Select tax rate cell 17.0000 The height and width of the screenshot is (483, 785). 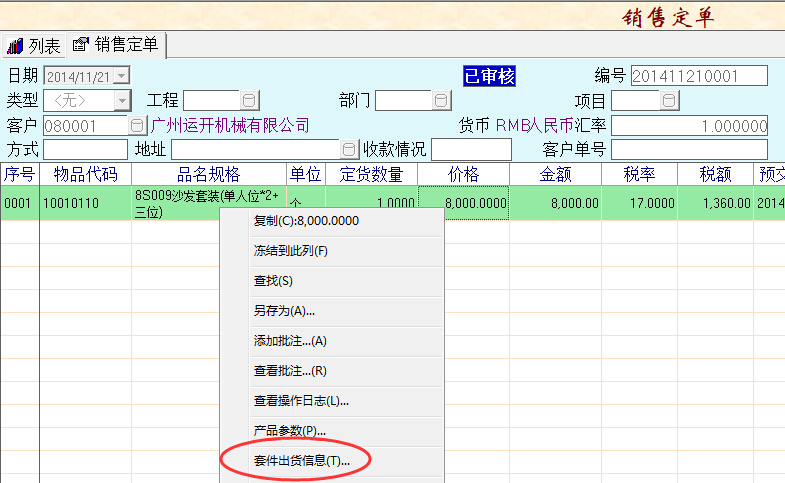point(640,203)
